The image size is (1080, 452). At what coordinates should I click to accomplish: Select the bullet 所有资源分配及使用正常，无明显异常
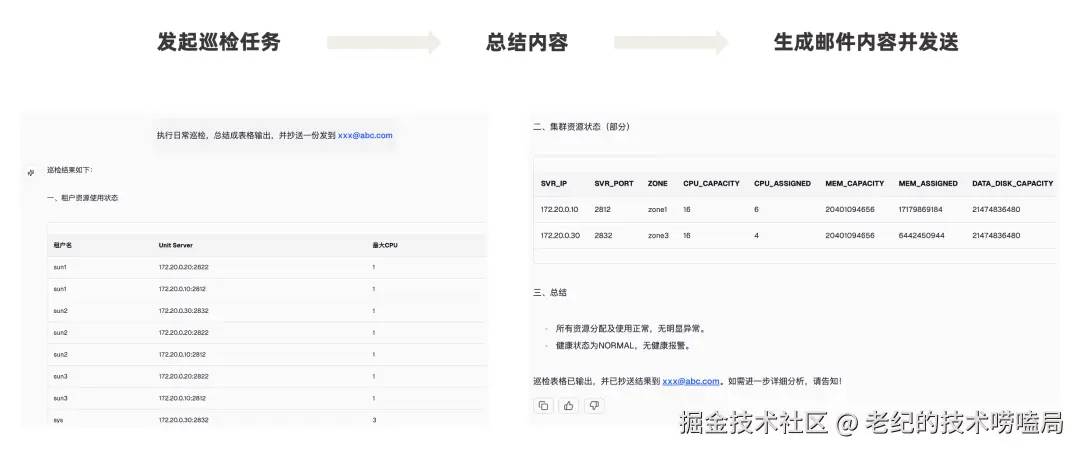pyautogui.click(x=630, y=329)
